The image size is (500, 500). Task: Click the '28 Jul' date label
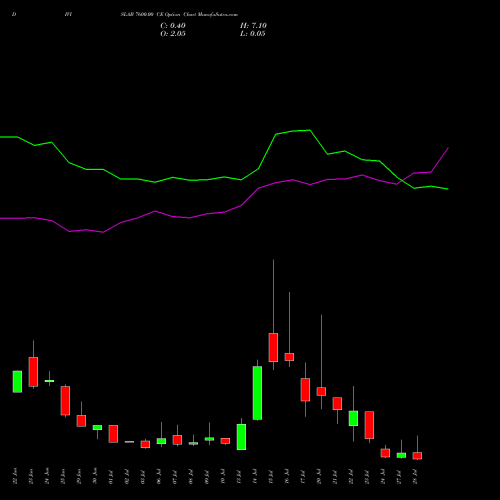pyautogui.click(x=415, y=477)
